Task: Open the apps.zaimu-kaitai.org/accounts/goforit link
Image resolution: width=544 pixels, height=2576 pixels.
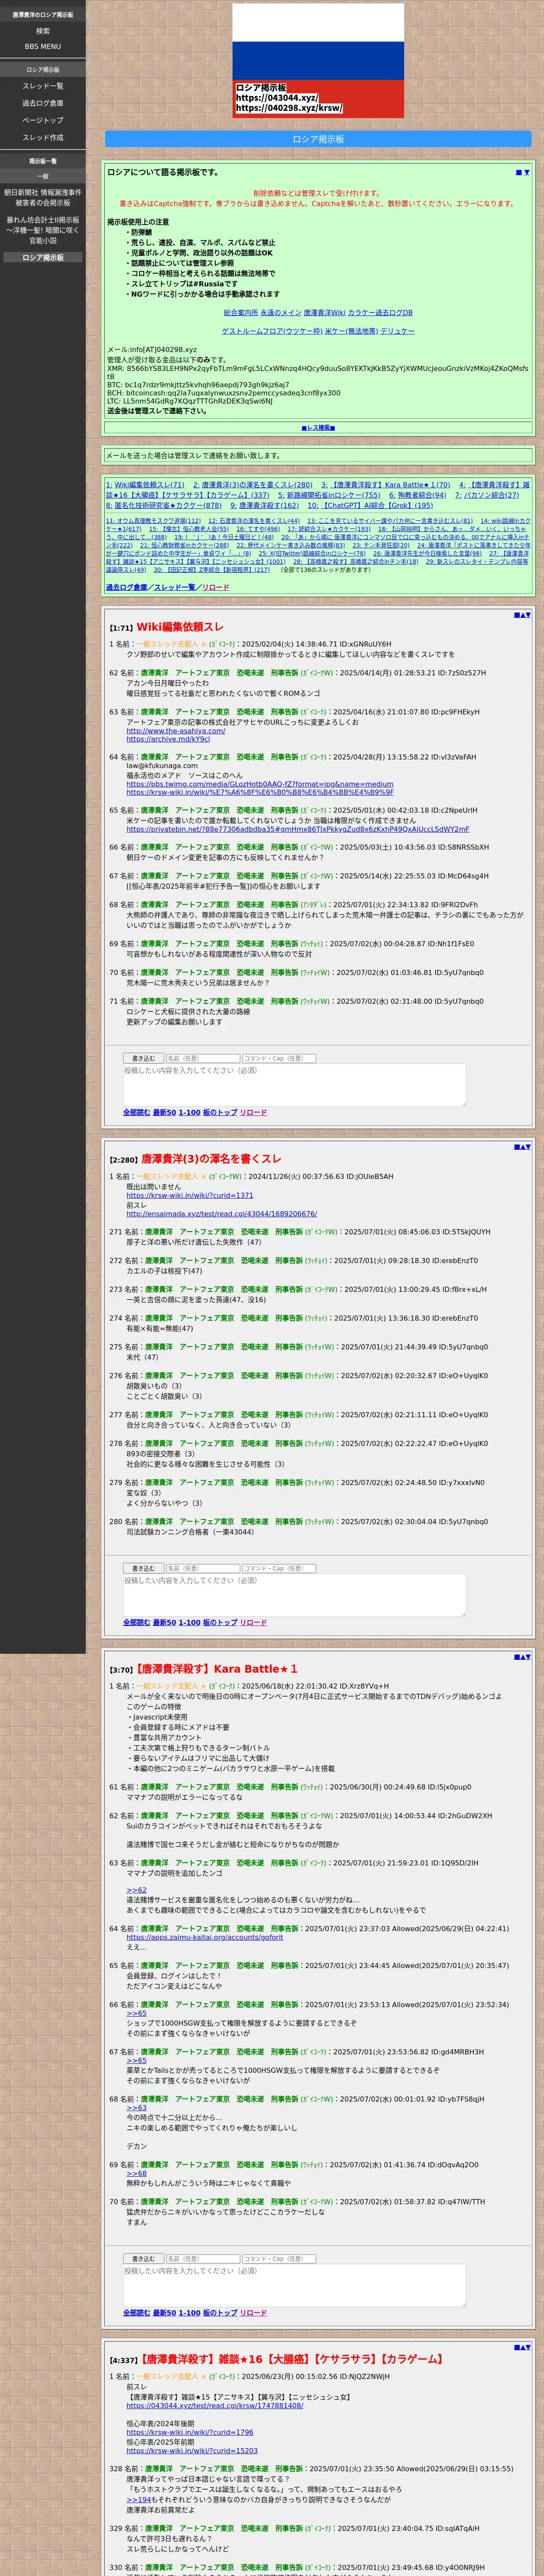Action: tap(205, 1937)
